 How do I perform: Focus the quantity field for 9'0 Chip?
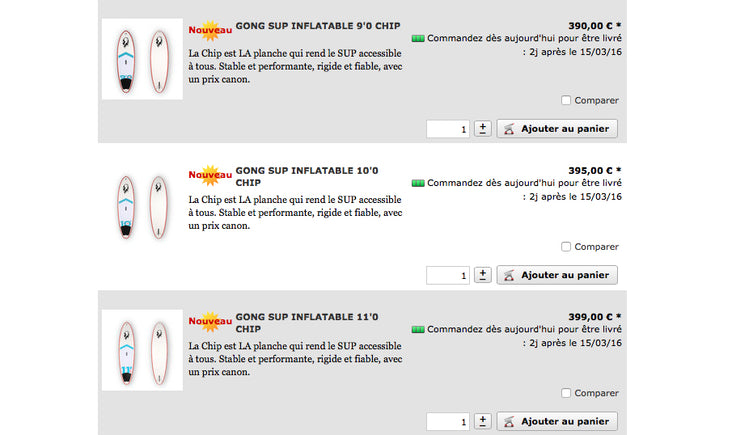click(x=448, y=128)
